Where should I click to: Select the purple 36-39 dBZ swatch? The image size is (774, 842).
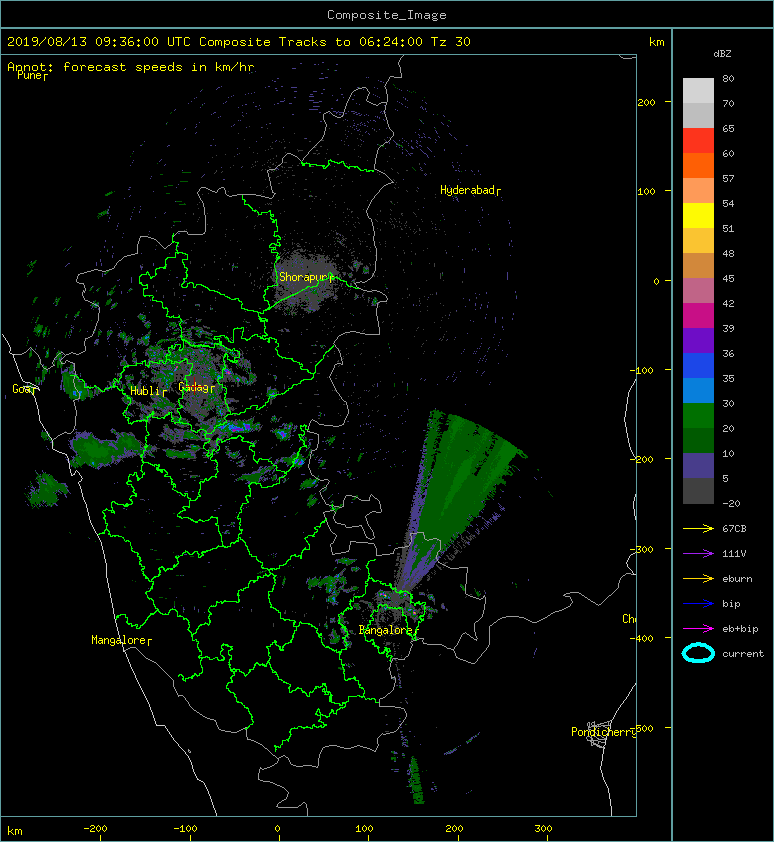point(698,340)
